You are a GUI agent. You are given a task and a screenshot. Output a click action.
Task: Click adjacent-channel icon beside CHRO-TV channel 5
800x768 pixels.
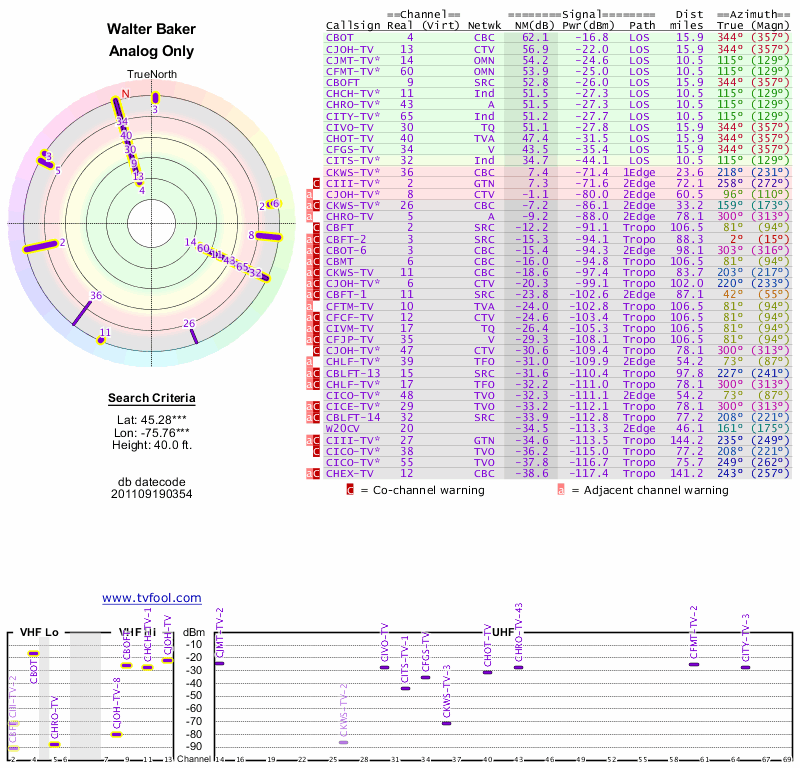coord(309,214)
